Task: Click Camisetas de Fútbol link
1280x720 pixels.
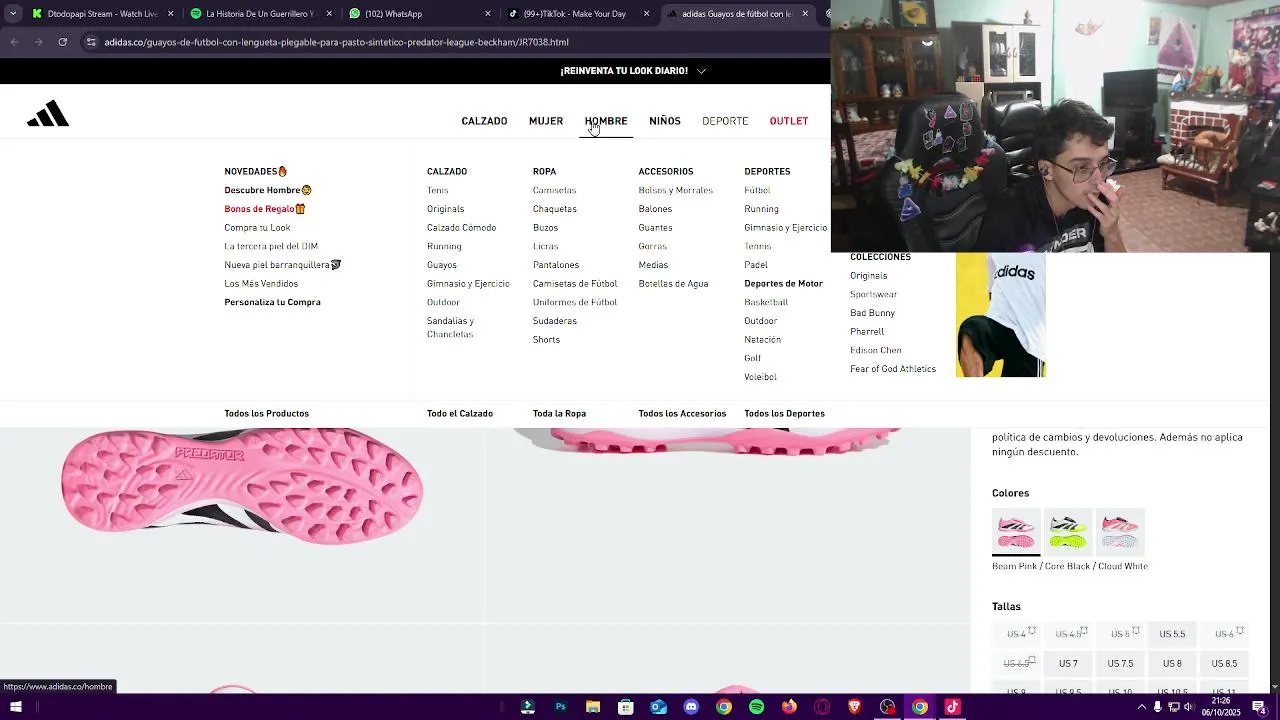Action: 575,284
